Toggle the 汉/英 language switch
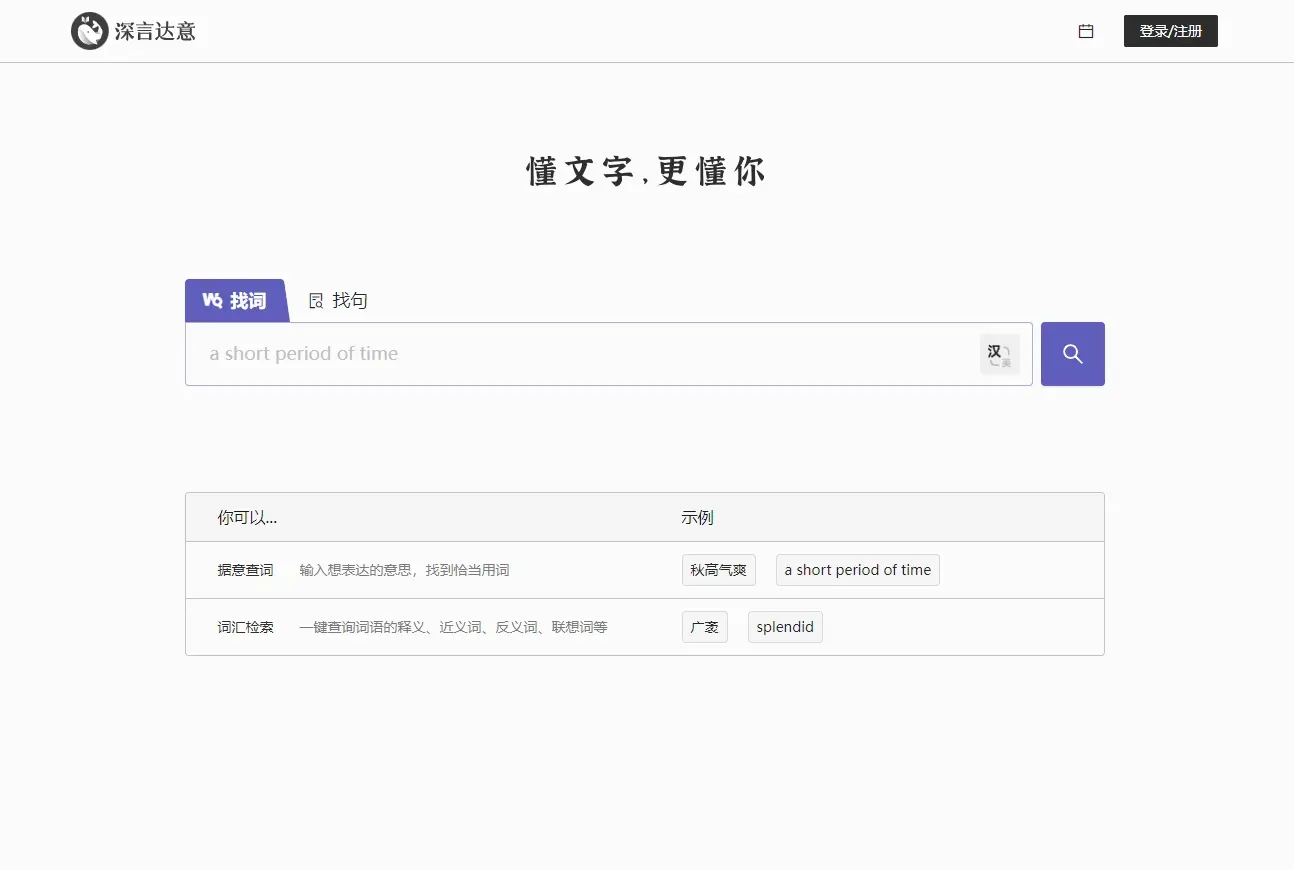The width and height of the screenshot is (1294, 870). click(x=999, y=354)
